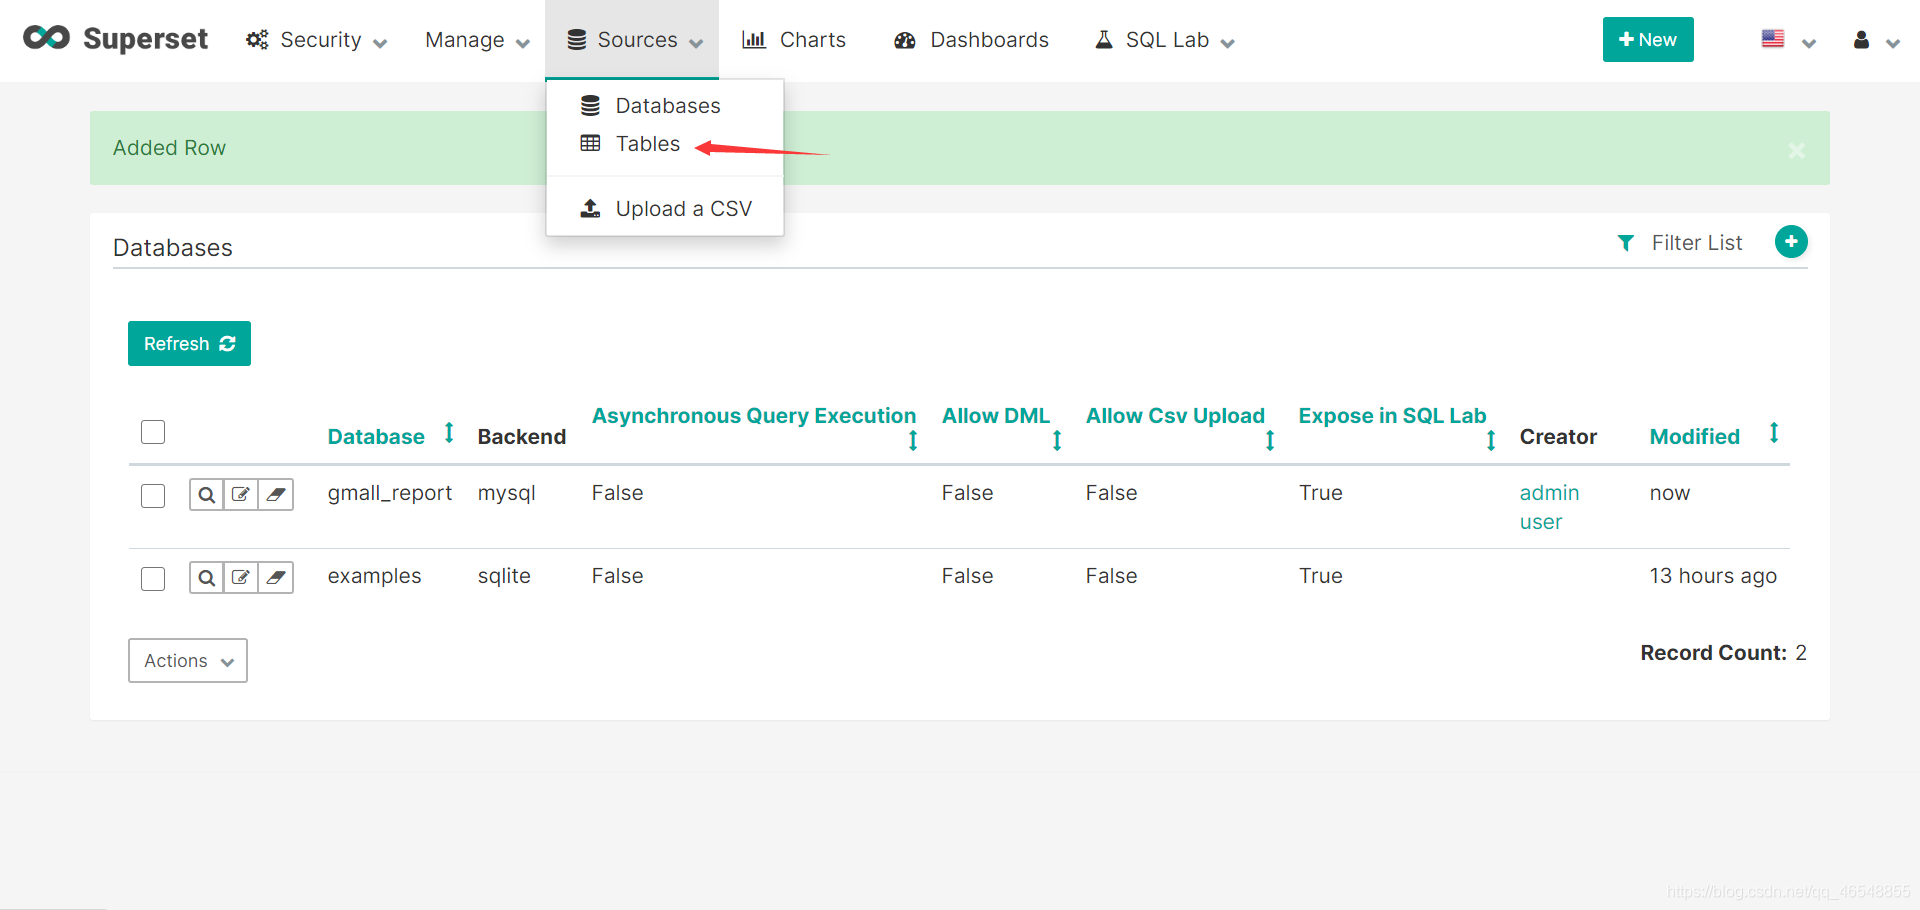Viewport: 1920px width, 910px height.
Task: Click the Allow DML header
Action: point(996,415)
